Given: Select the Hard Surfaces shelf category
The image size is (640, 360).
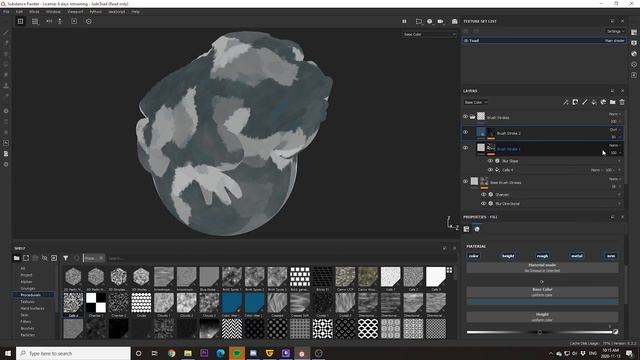Looking at the screenshot, I should point(32,308).
